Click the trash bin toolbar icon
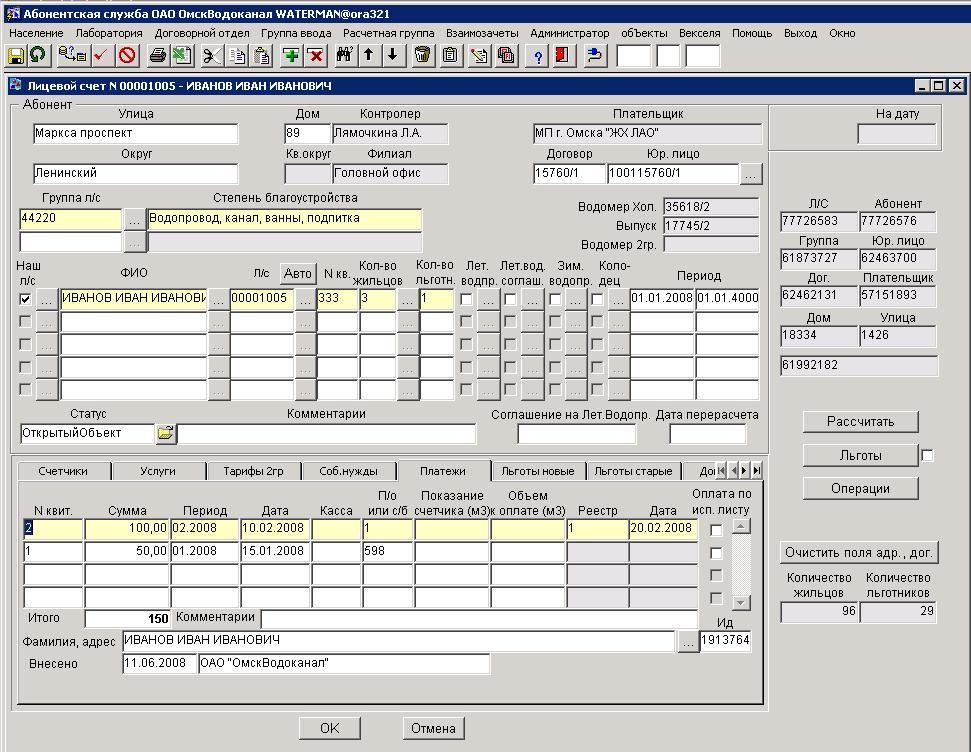 tap(423, 55)
